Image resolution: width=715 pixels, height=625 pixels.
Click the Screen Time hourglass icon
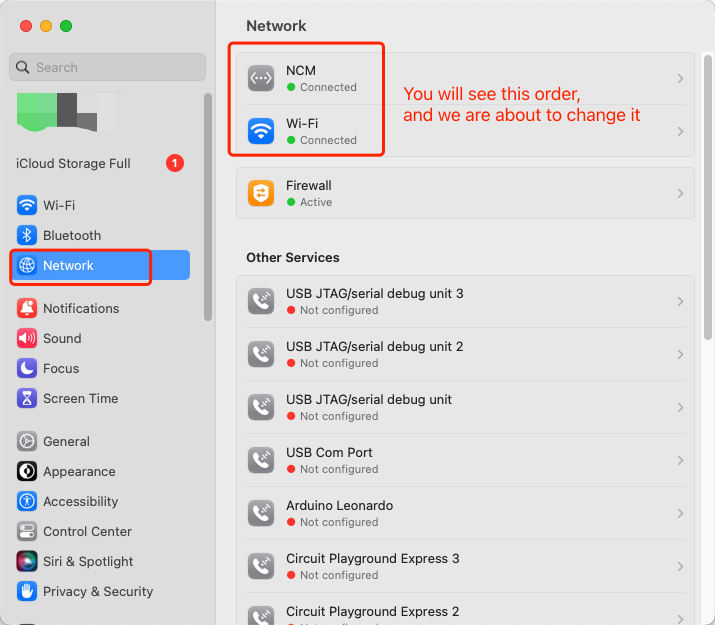[x=27, y=398]
